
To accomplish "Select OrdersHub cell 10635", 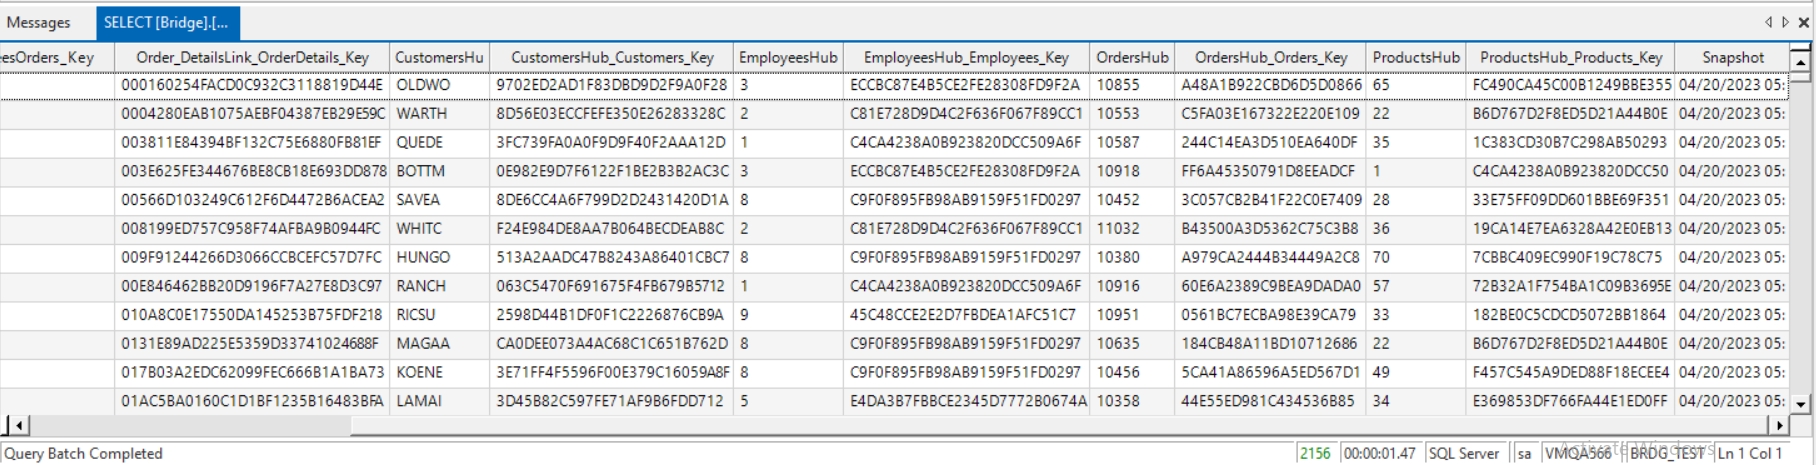I will [1132, 343].
